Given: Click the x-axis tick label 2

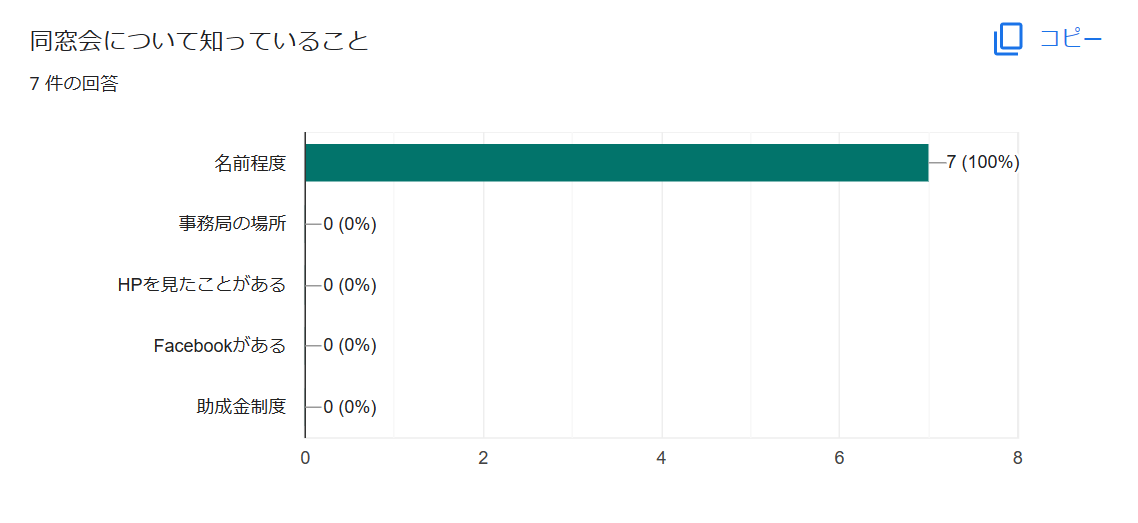Looking at the screenshot, I should [483, 458].
